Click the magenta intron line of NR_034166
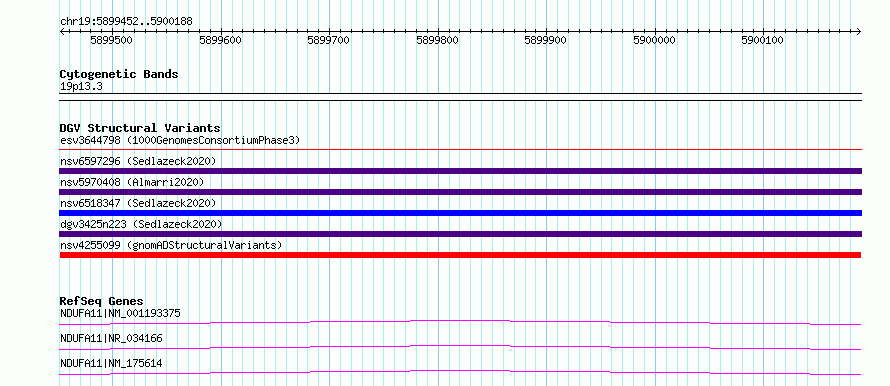 [460, 346]
